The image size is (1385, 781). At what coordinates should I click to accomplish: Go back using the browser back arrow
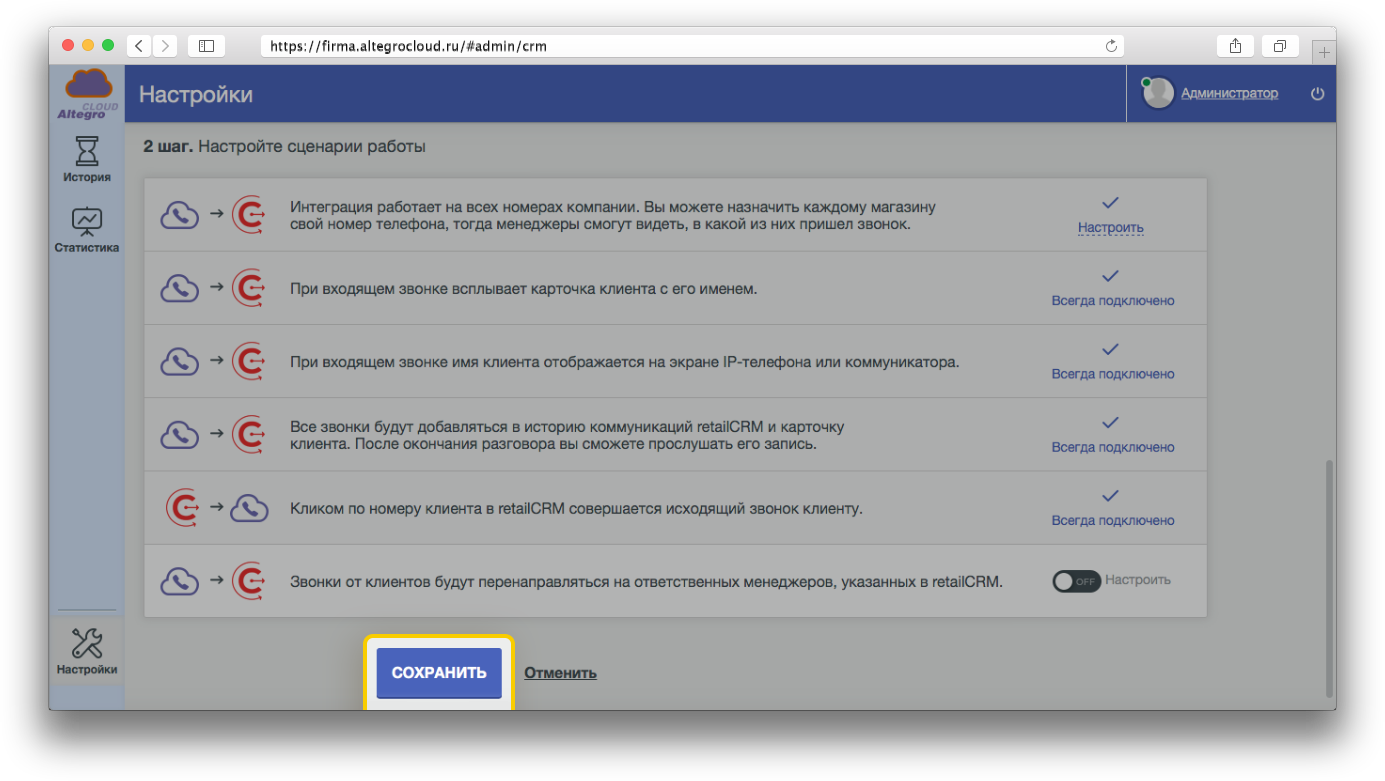point(139,46)
